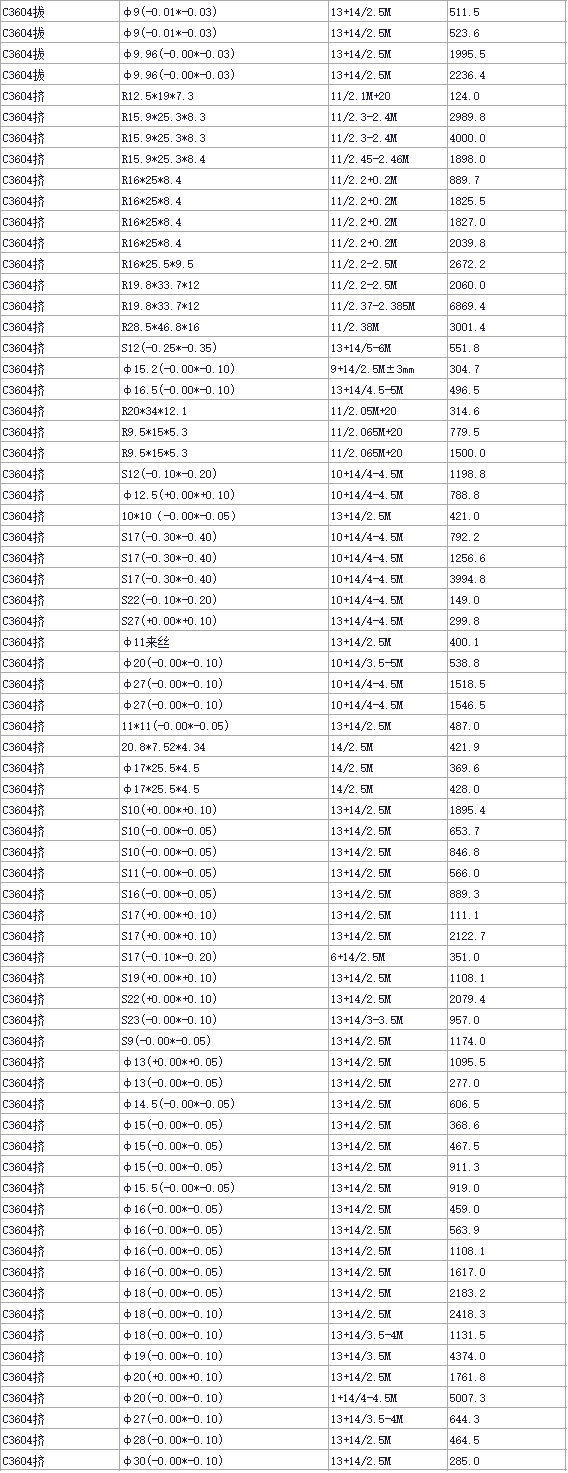Click the spec cell 11*11(-0.00*-0.05)
The height and width of the screenshot is (1473, 568).
[x=222, y=726]
